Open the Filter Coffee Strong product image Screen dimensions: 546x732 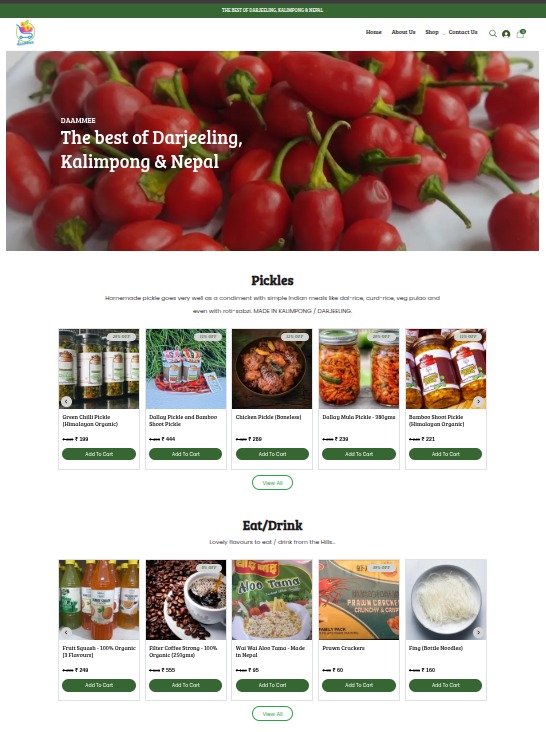click(186, 600)
